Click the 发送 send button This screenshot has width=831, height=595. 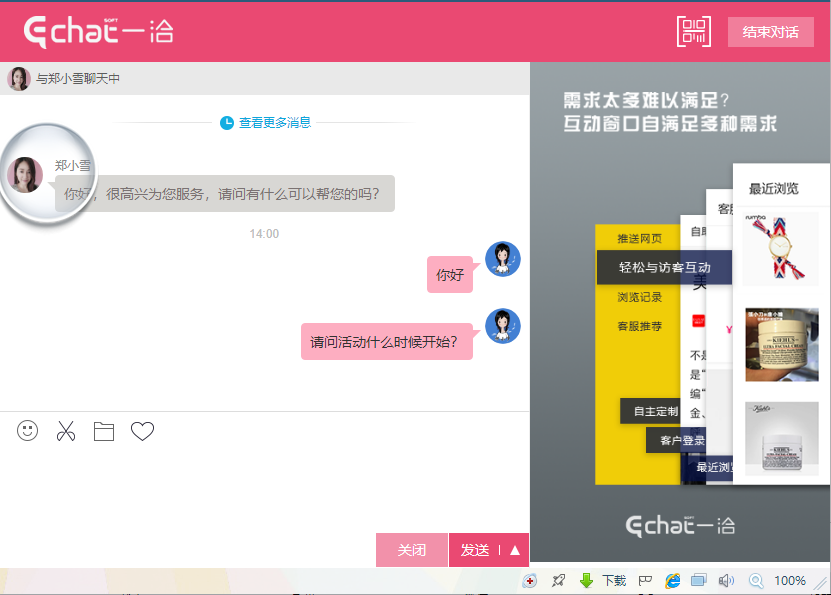click(475, 550)
